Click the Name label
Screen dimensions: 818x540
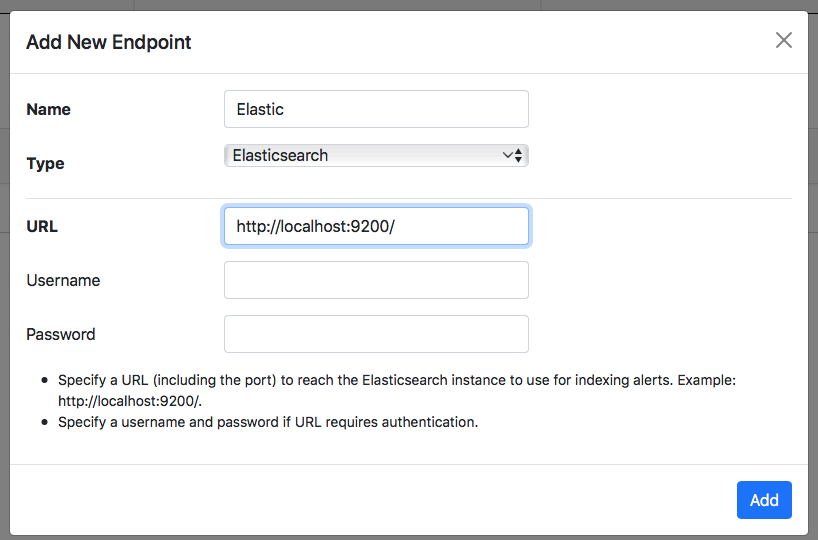[x=49, y=110]
